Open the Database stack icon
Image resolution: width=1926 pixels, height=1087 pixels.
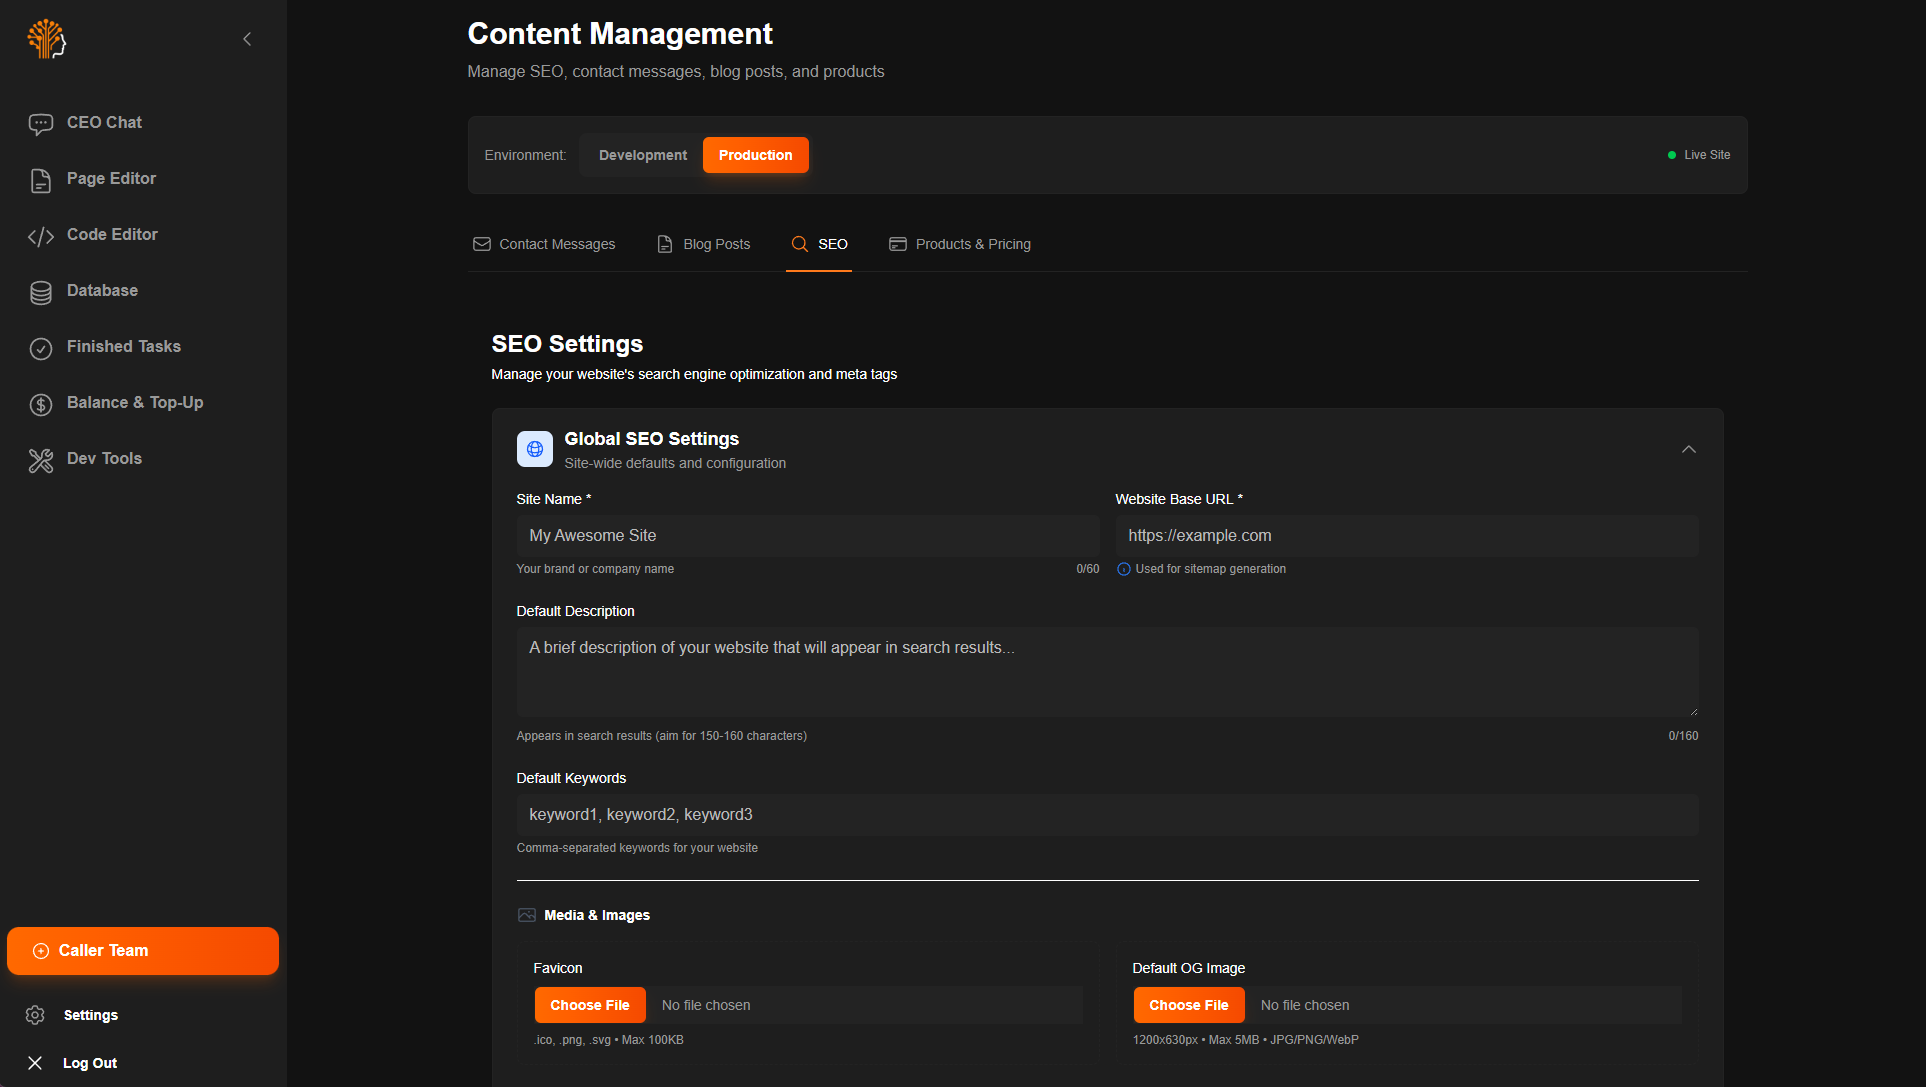[x=40, y=292]
